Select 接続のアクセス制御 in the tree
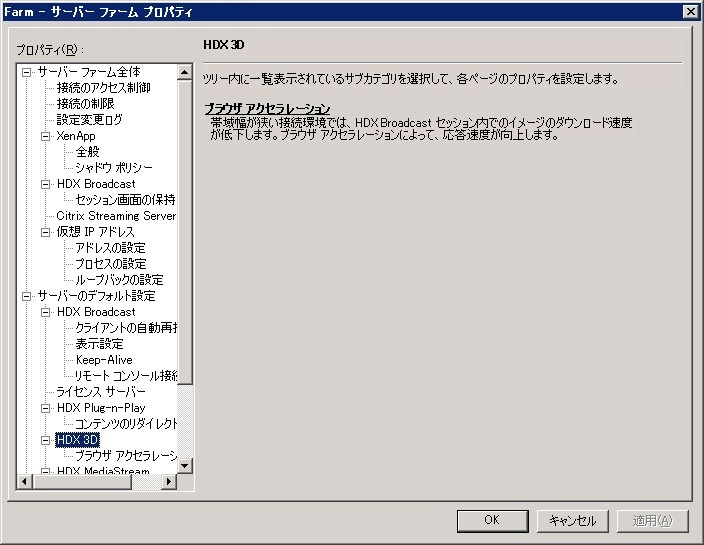 coord(103,88)
